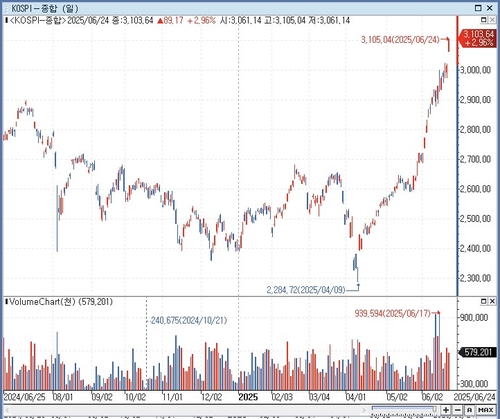Viewport: 500px width, 419px height.
Task: Click the 2024/06/25 start date label
Action: tap(24, 397)
